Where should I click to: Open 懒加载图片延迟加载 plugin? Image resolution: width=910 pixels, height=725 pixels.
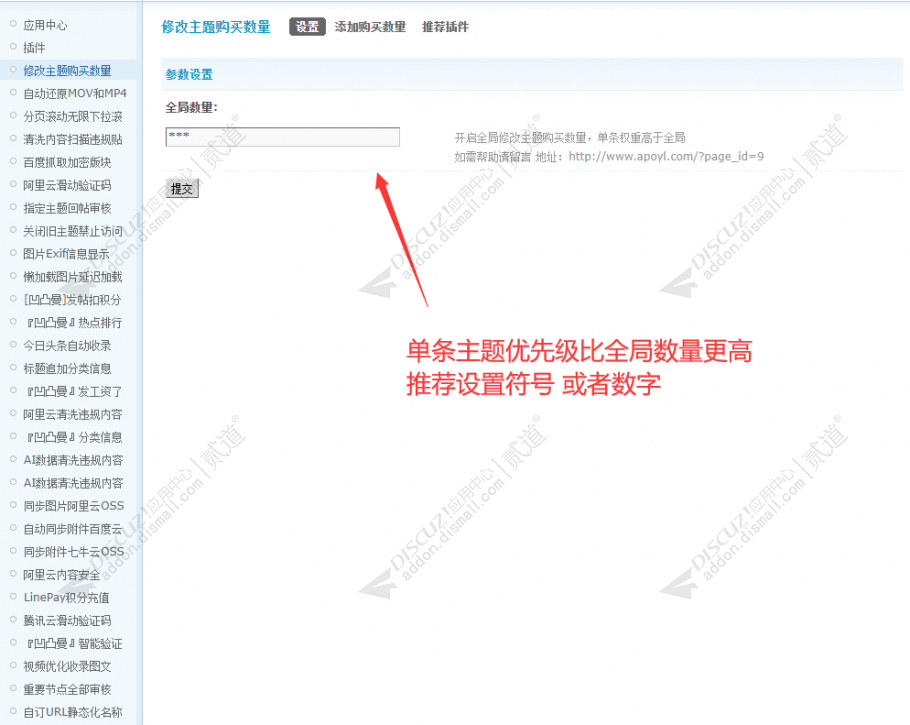click(x=73, y=277)
